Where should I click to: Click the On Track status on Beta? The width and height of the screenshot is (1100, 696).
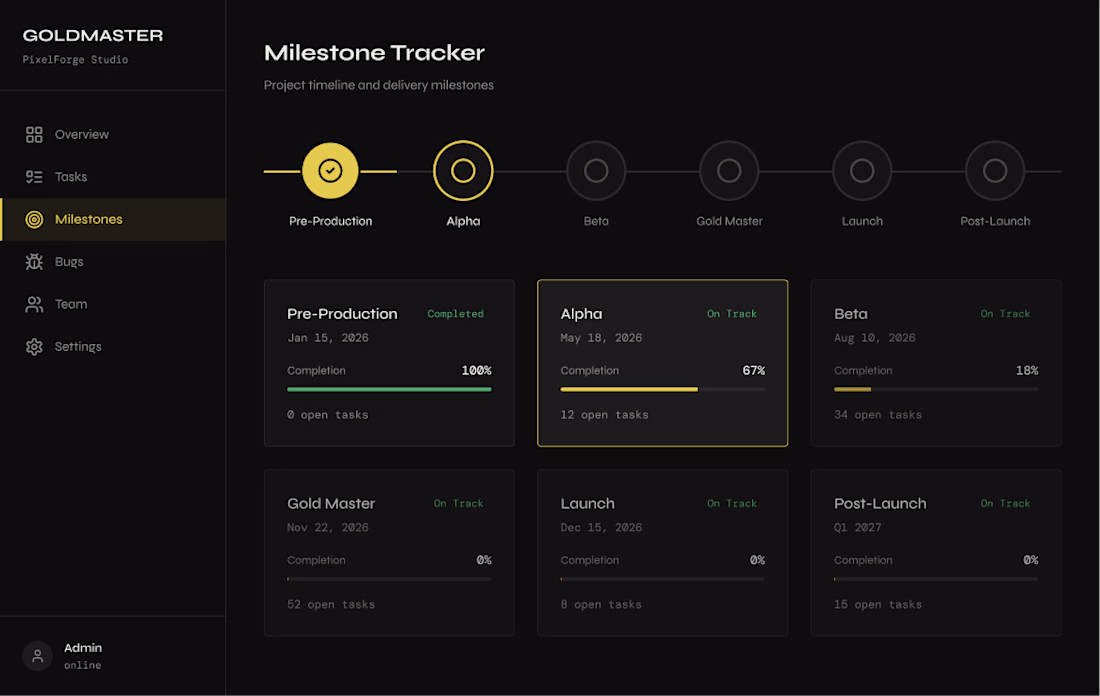[x=1005, y=314]
